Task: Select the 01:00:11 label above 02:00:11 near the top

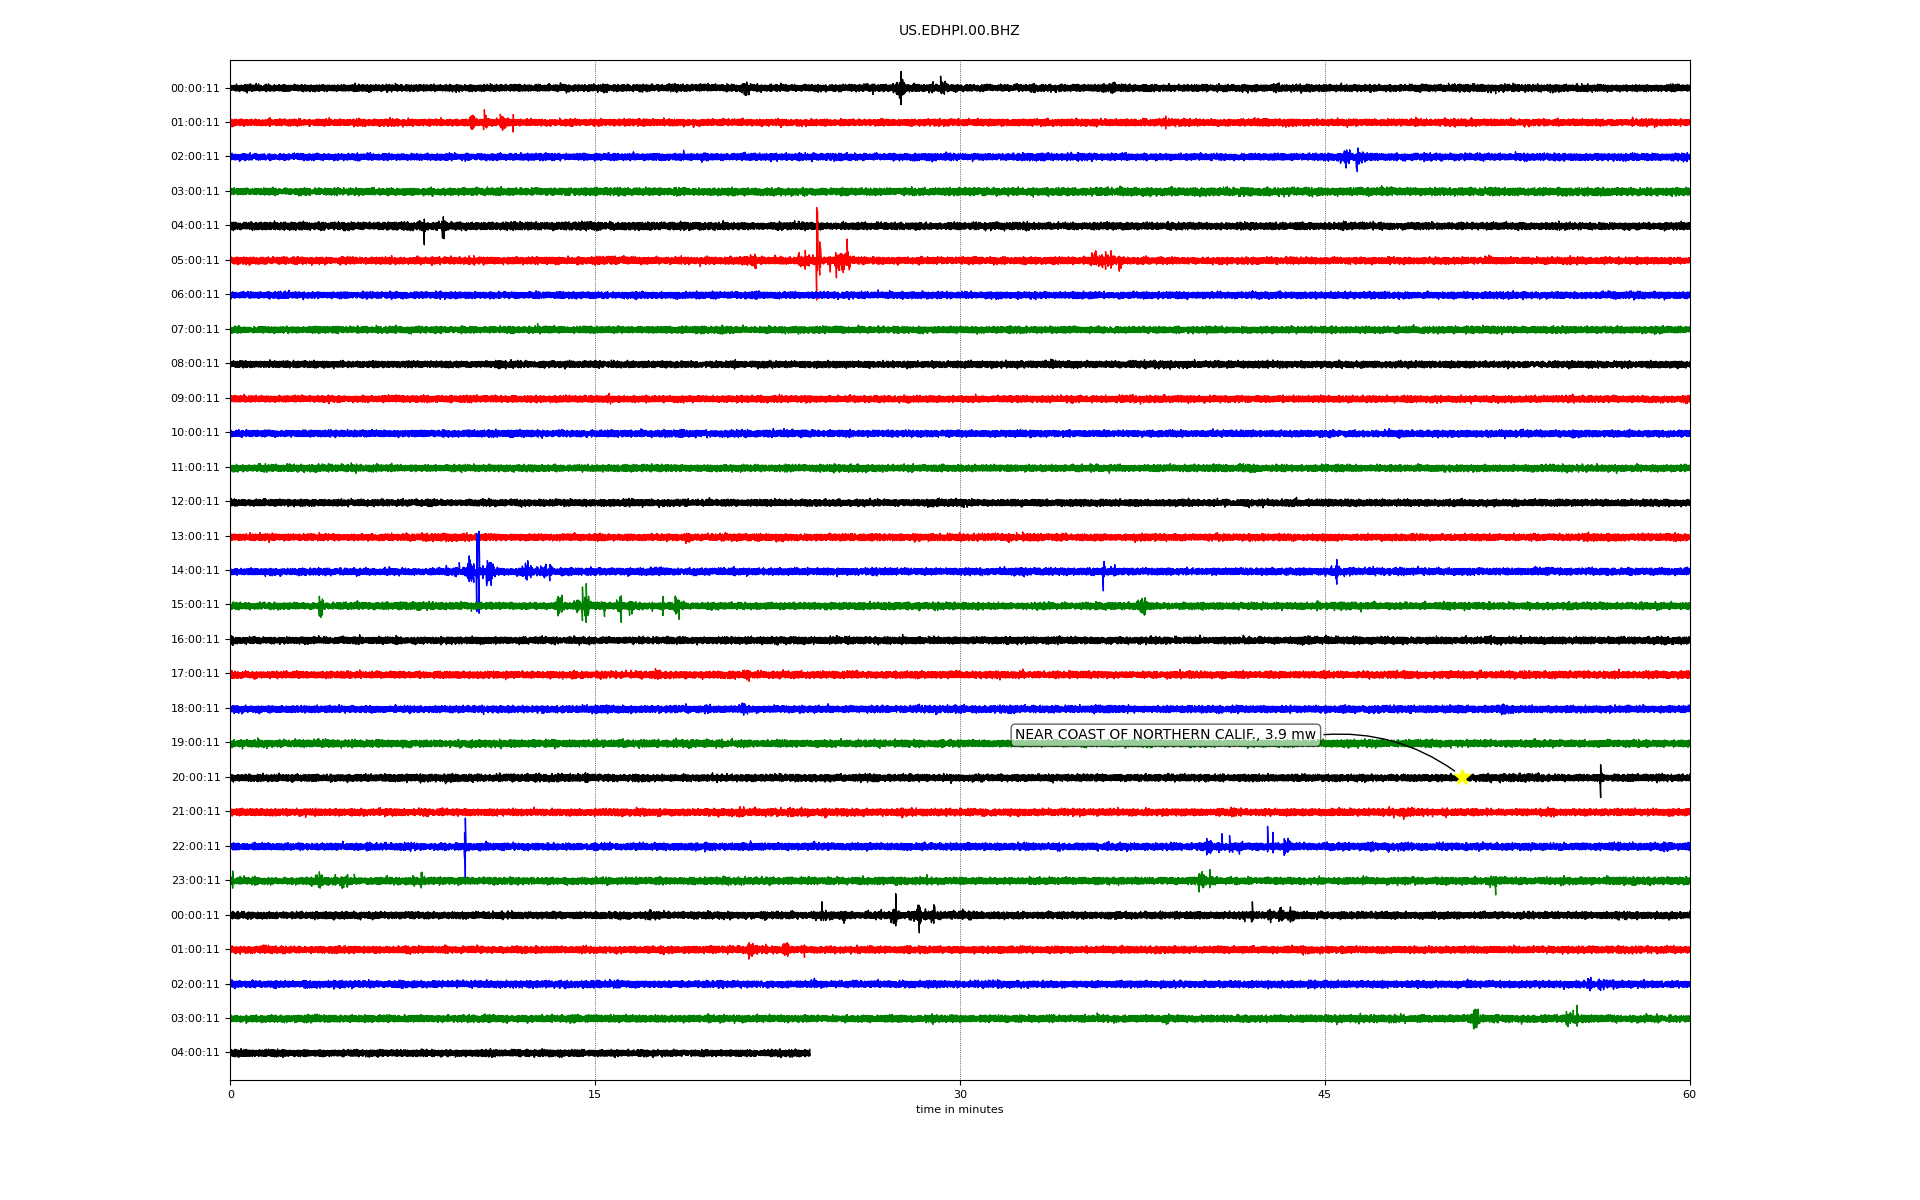Action: click(195, 122)
